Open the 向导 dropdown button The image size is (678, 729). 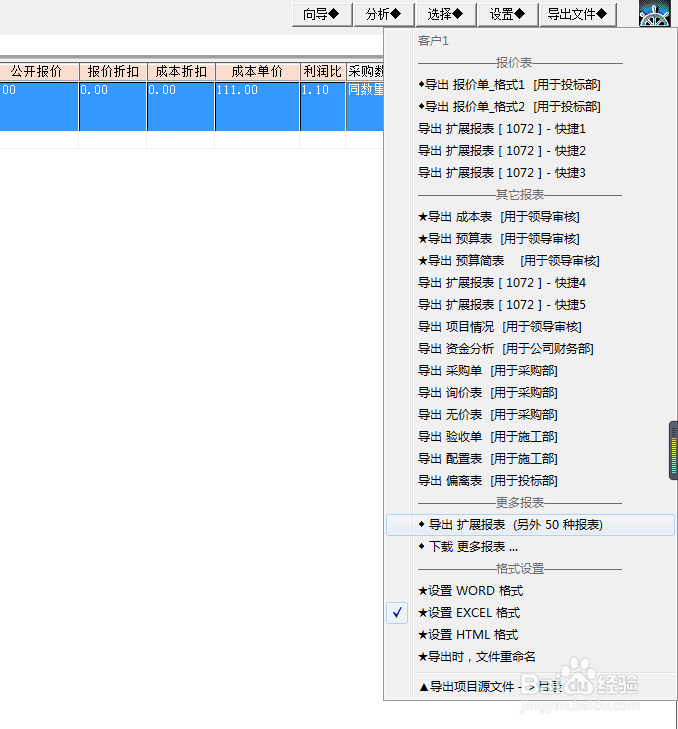click(322, 14)
